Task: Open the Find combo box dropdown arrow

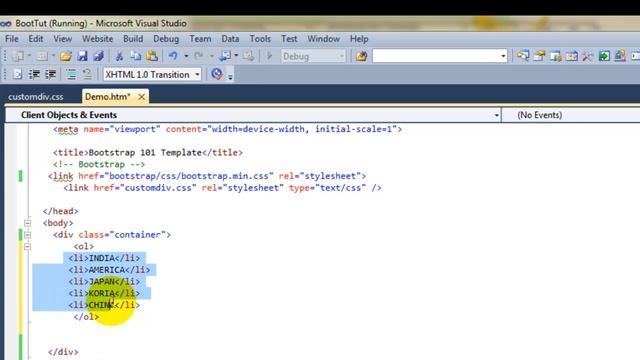Action: tap(503, 56)
